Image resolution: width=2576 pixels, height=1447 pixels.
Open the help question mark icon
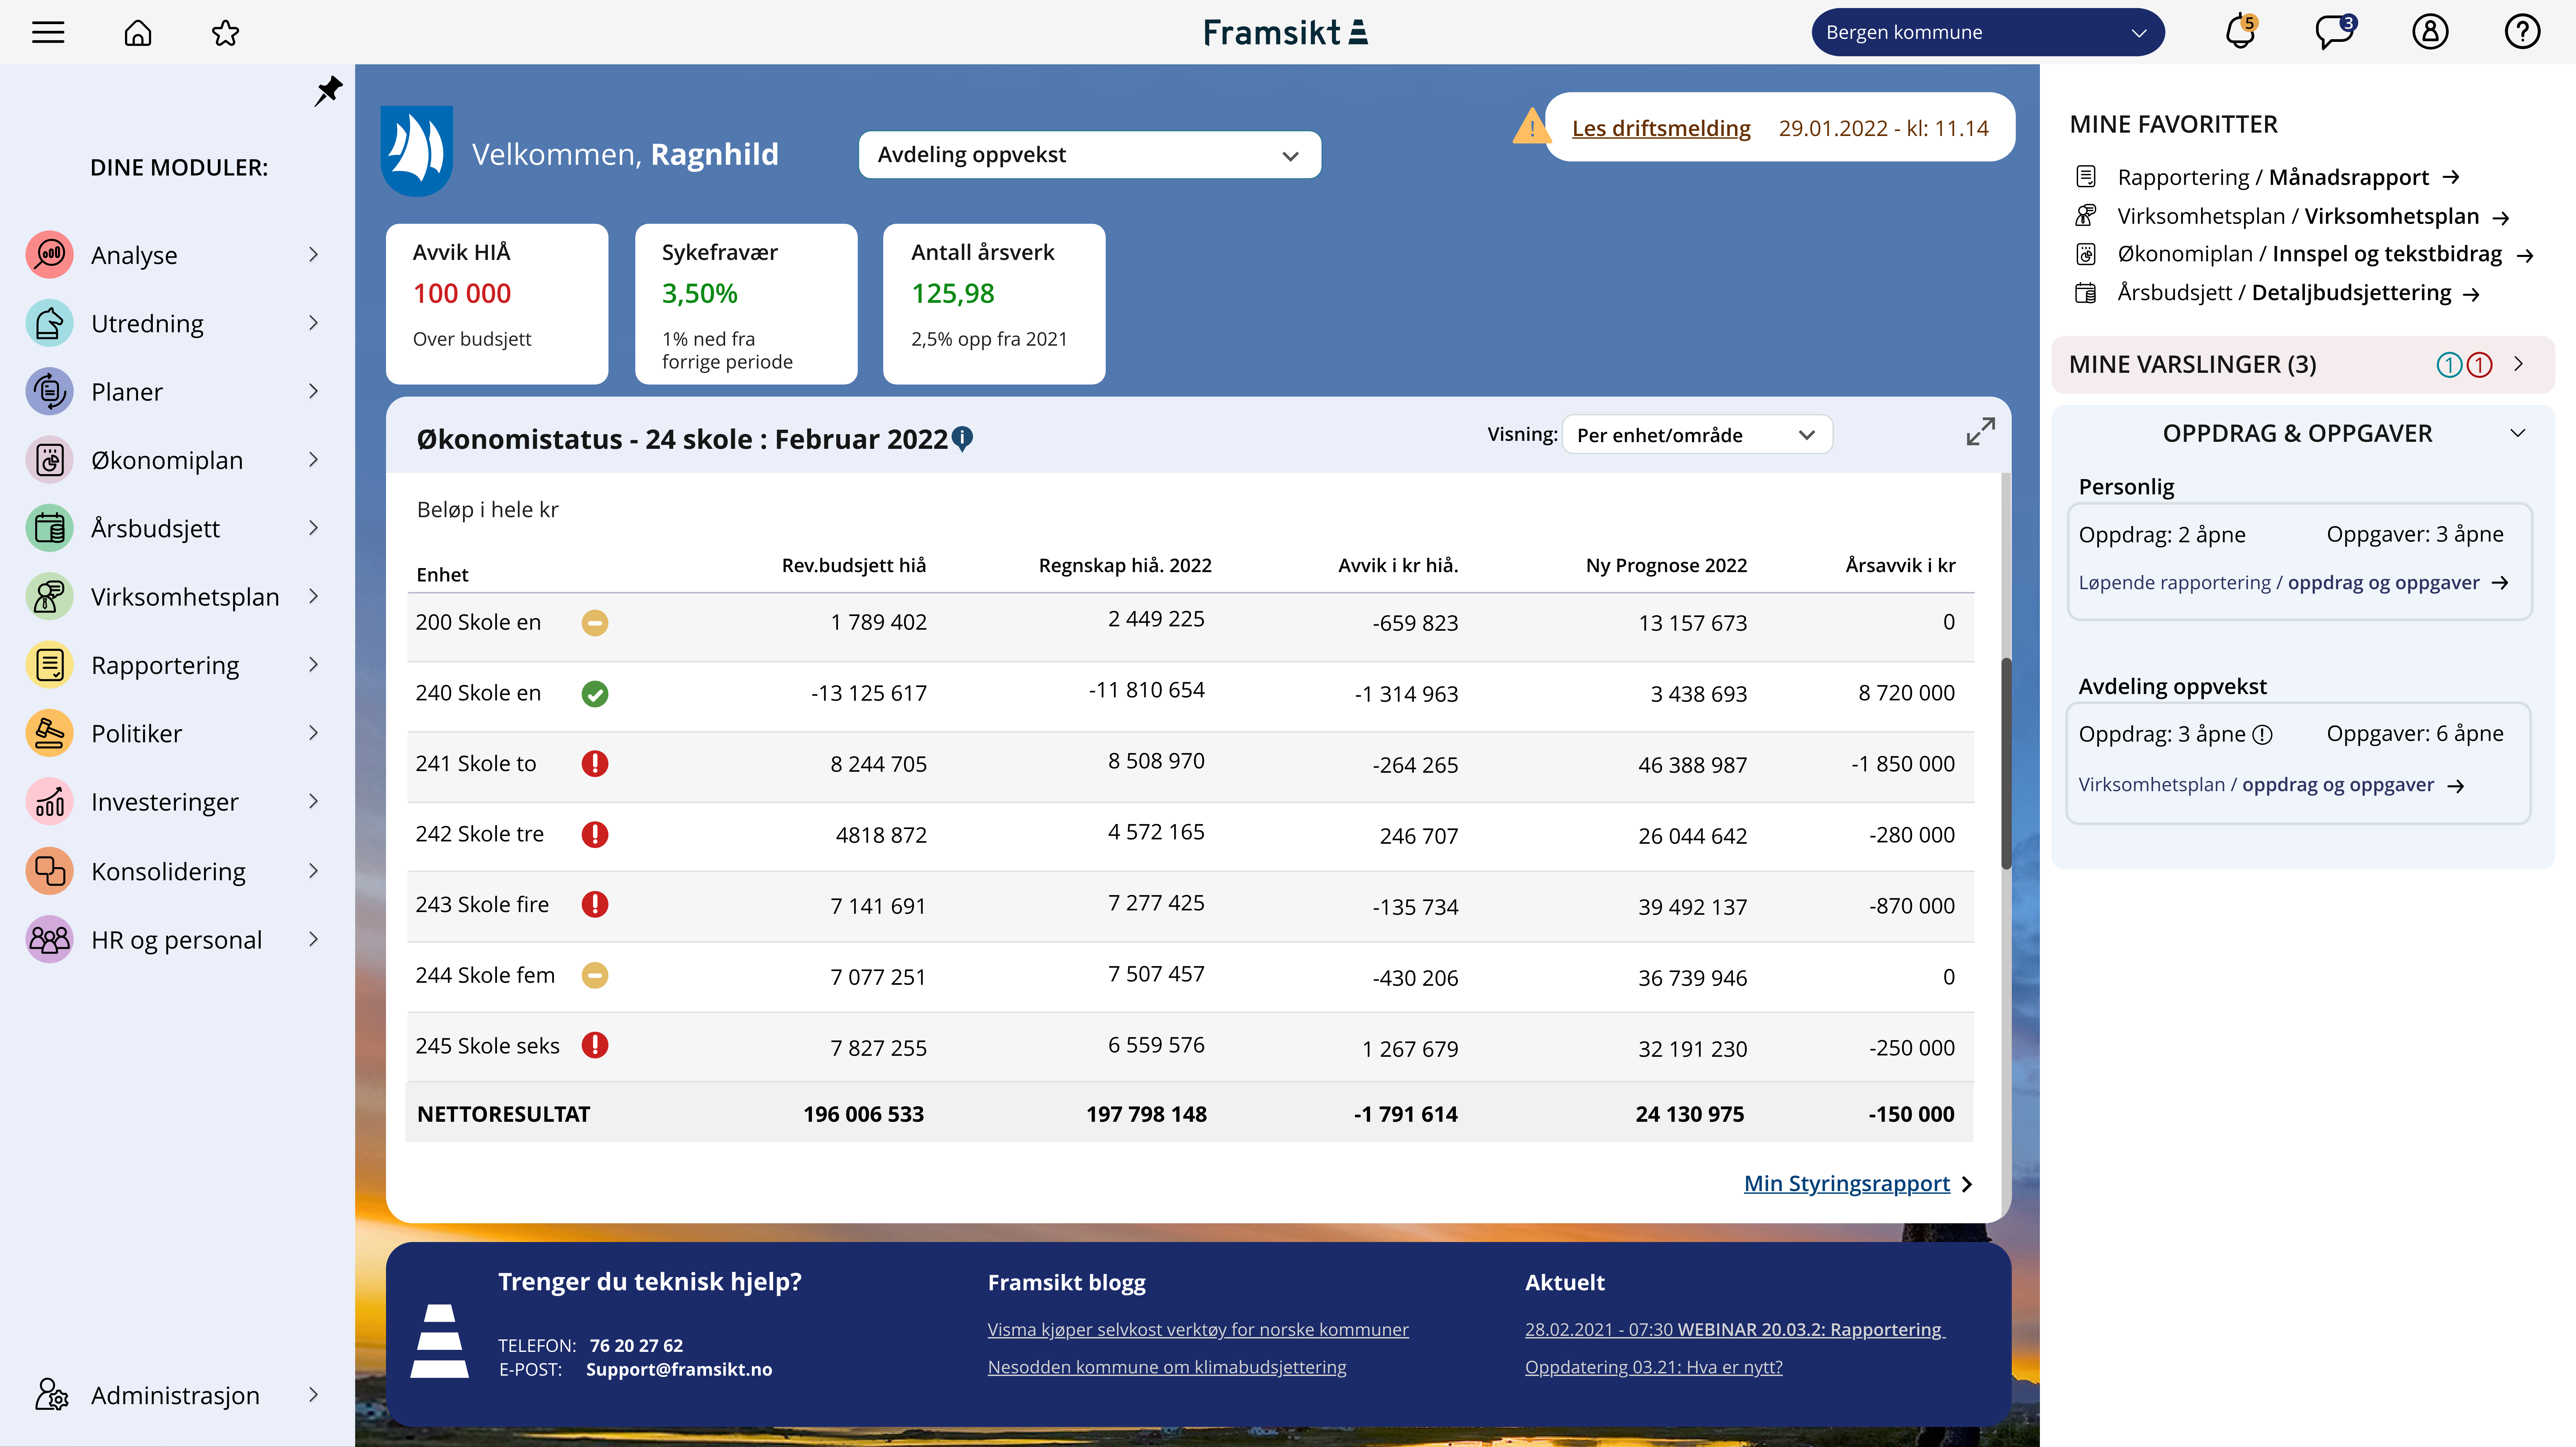[2522, 32]
